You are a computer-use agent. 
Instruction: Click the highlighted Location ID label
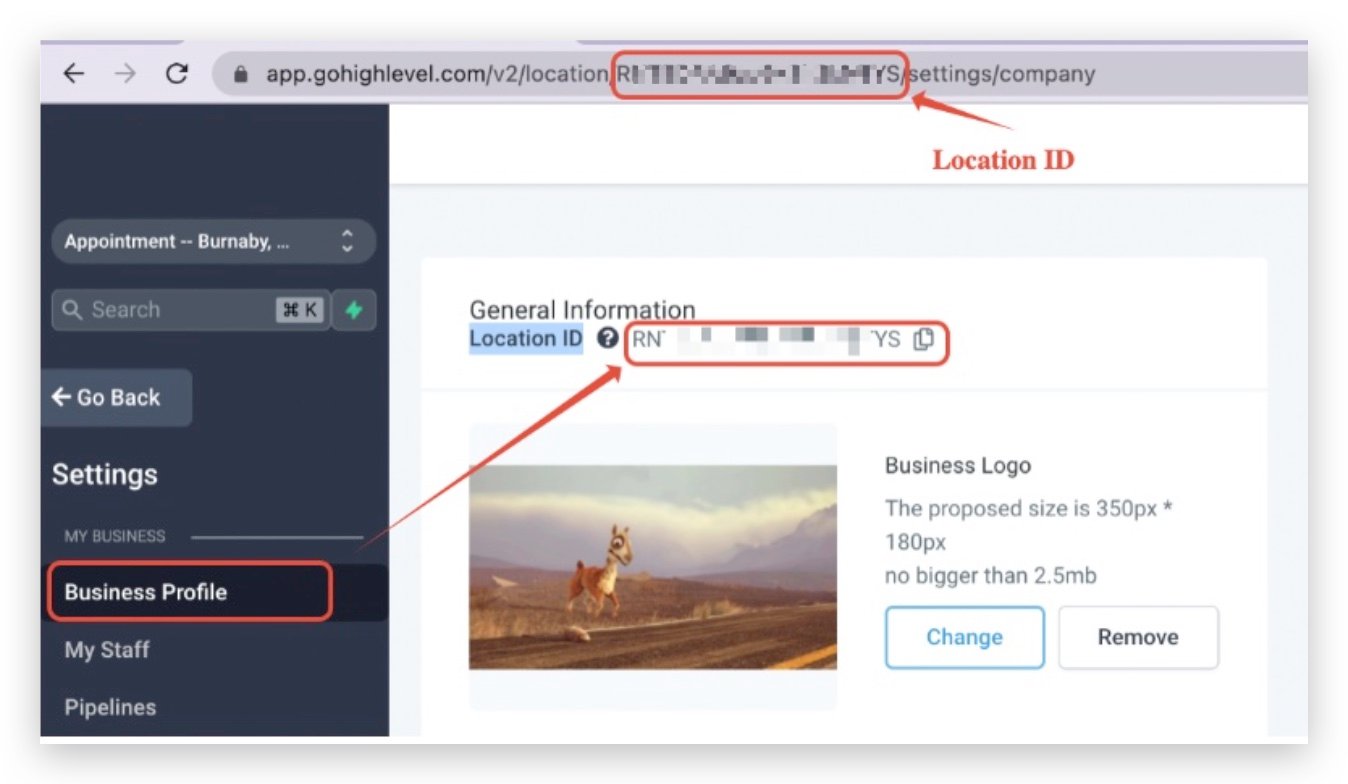(526, 339)
